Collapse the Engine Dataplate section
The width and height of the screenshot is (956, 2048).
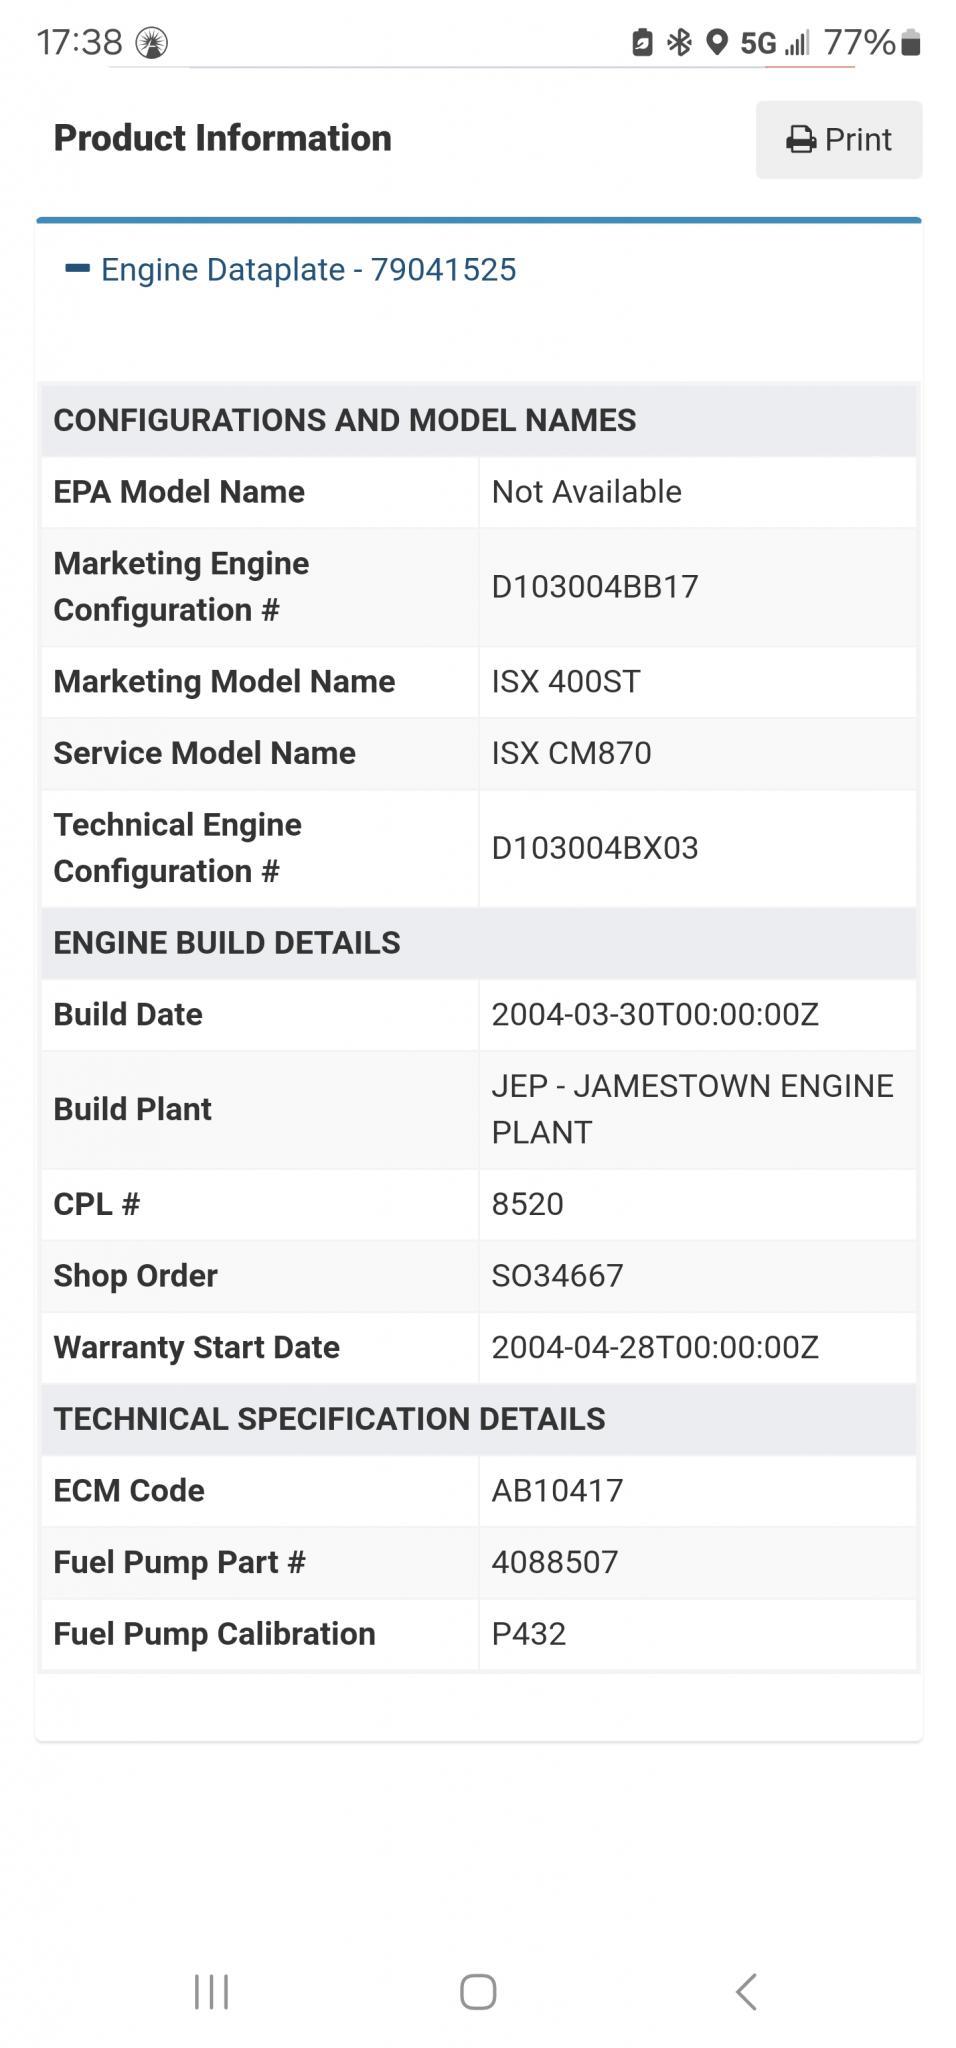click(77, 269)
